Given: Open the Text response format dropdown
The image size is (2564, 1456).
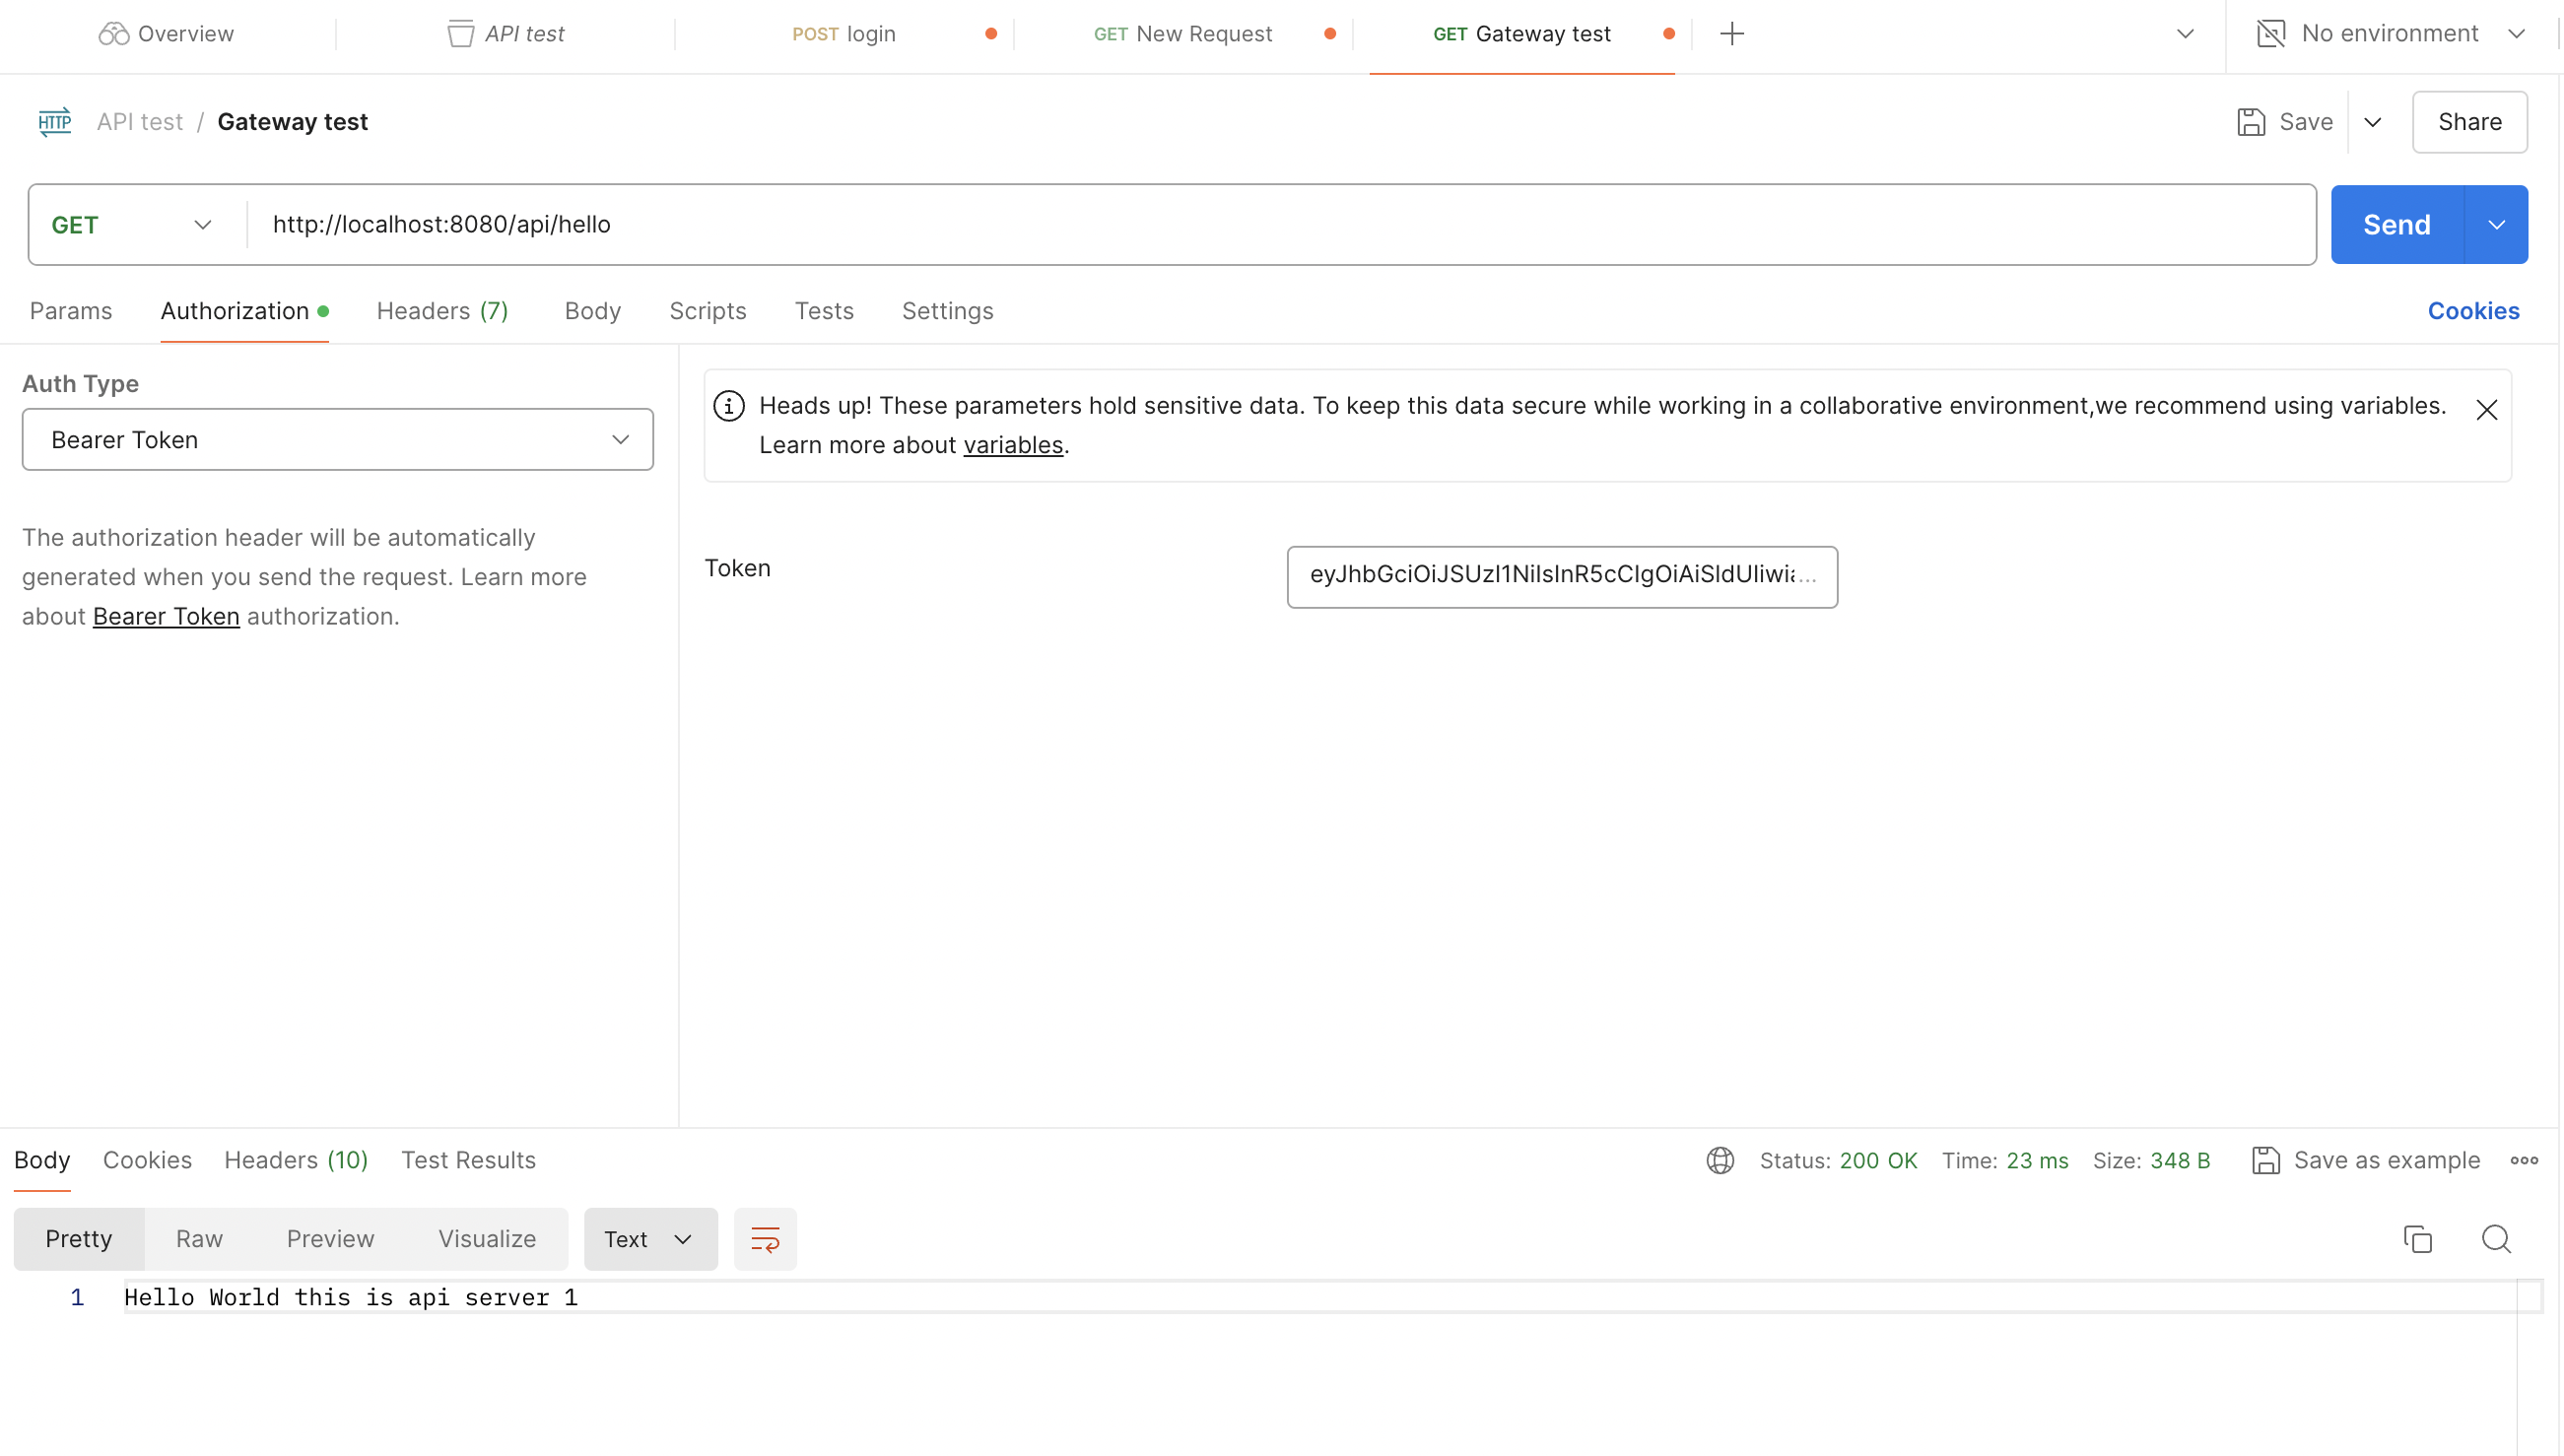Looking at the screenshot, I should coord(650,1239).
